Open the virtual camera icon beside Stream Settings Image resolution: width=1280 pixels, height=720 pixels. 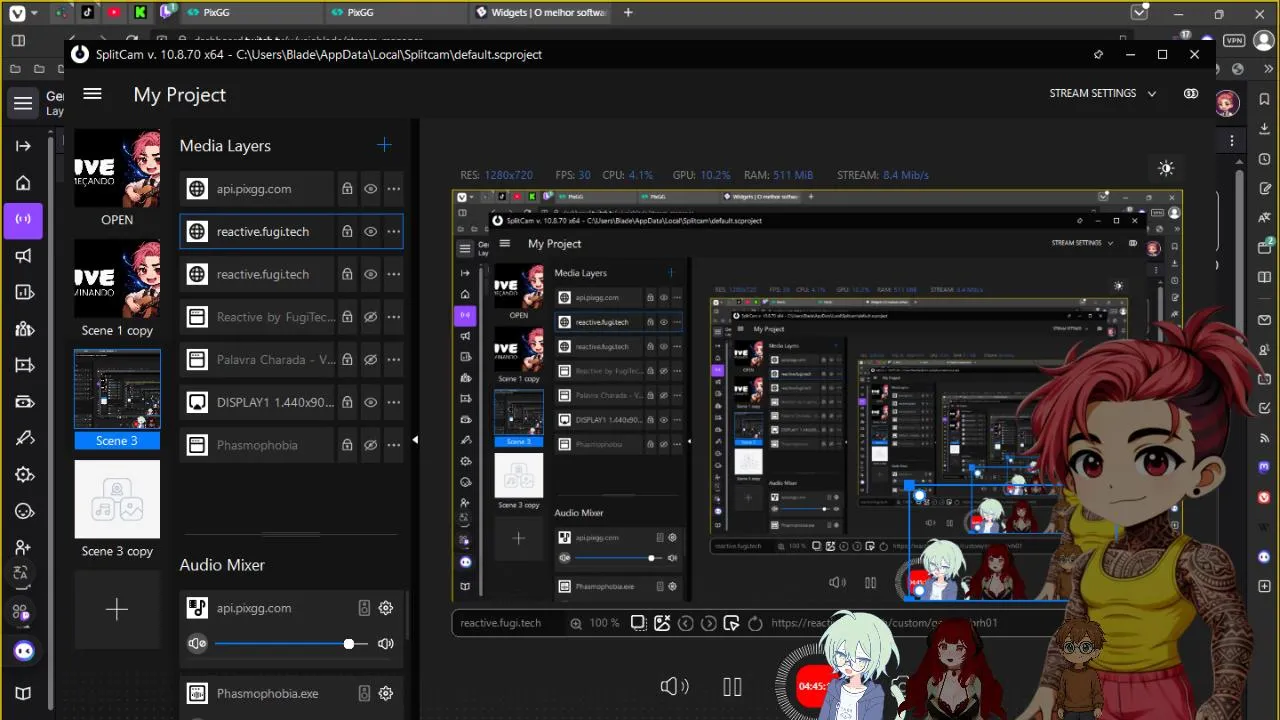tap(1191, 93)
